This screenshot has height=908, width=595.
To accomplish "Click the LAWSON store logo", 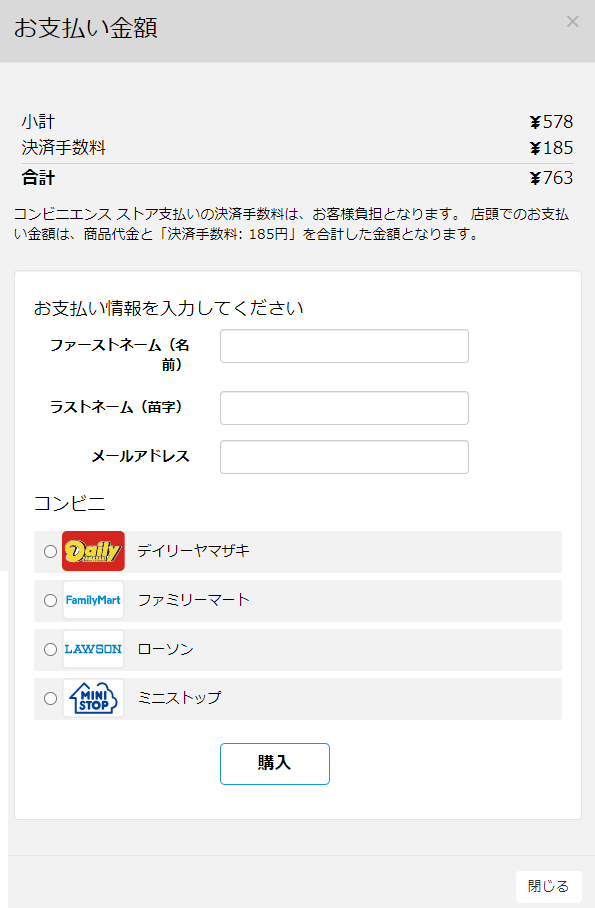I will click(93, 649).
